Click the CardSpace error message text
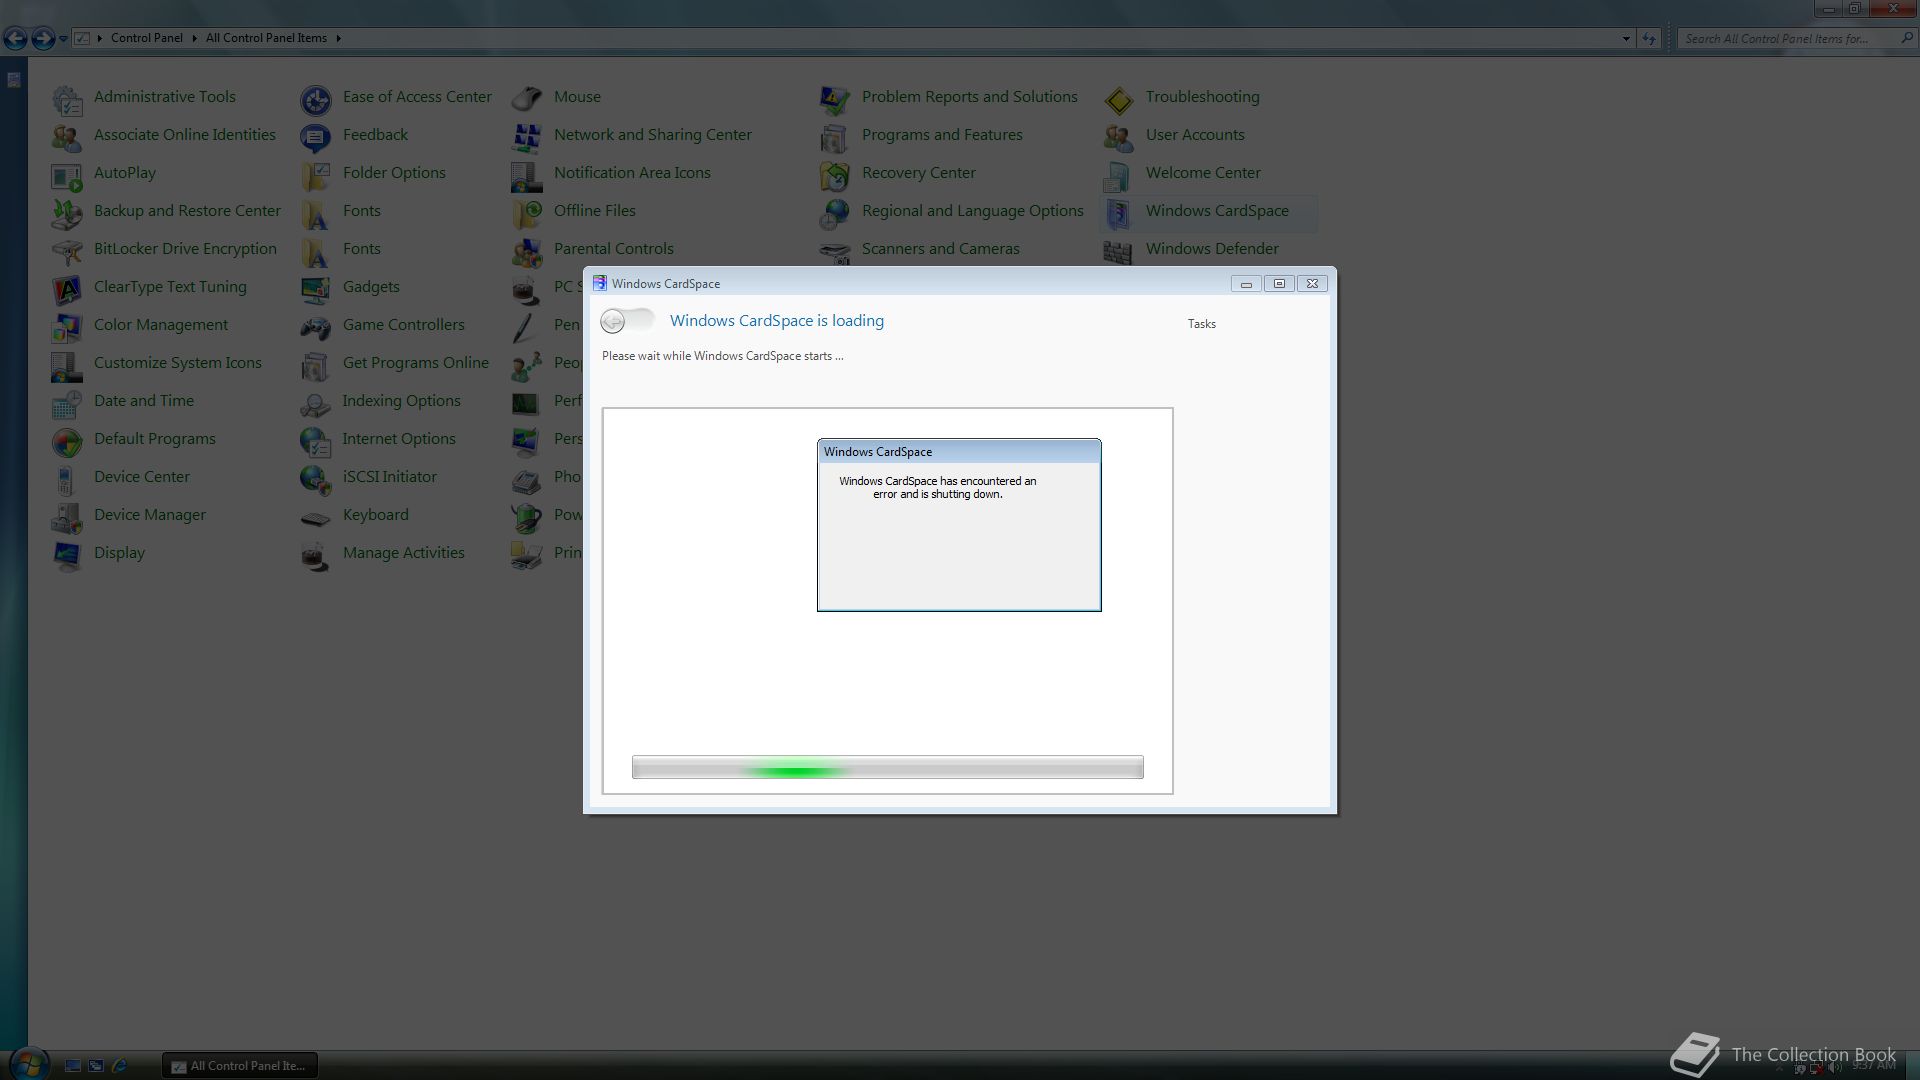The height and width of the screenshot is (1080, 1920). [937, 487]
